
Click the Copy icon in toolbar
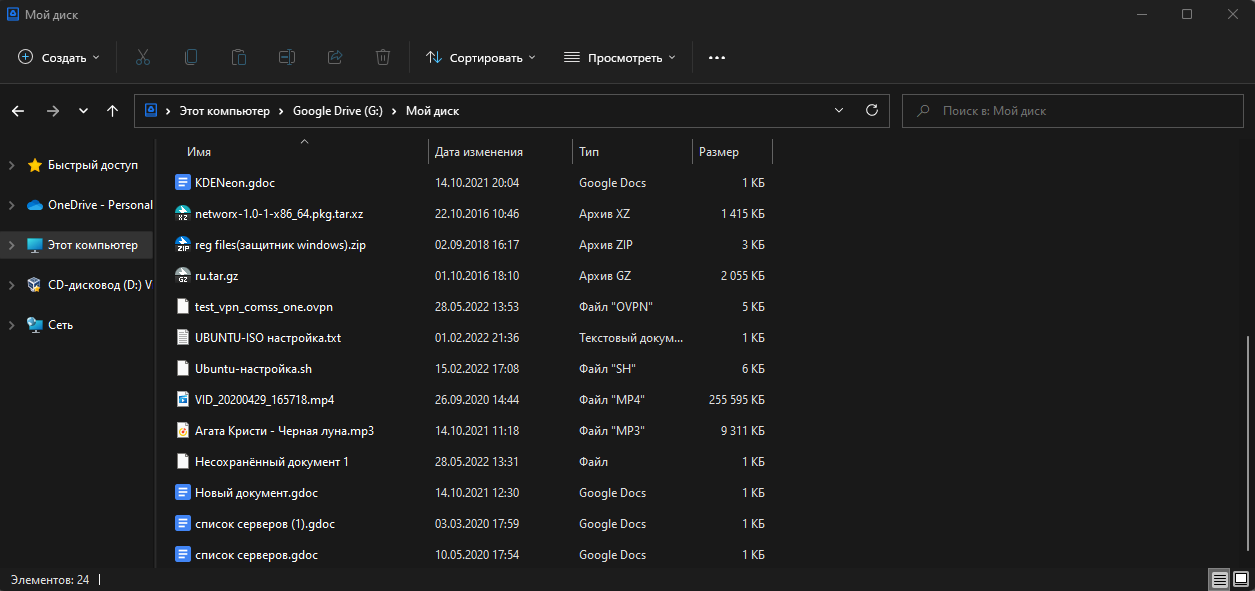pos(190,58)
